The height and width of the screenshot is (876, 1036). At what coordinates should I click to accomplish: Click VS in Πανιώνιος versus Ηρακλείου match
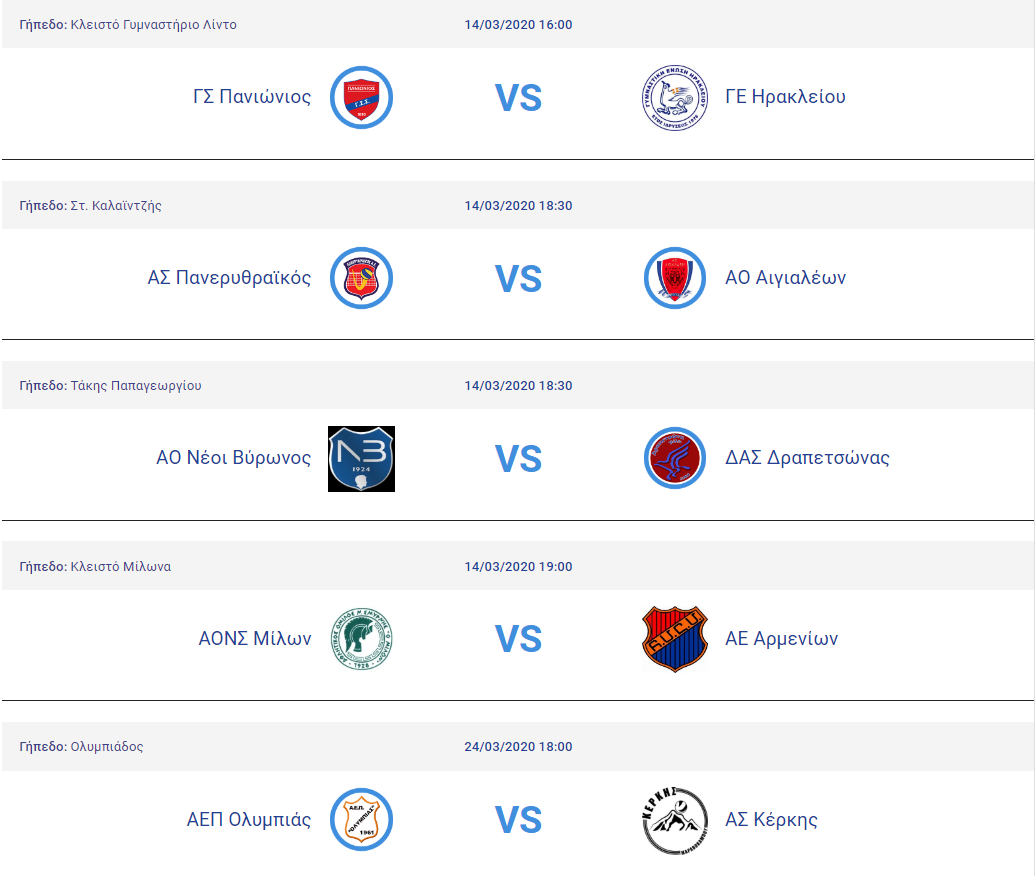[x=518, y=98]
